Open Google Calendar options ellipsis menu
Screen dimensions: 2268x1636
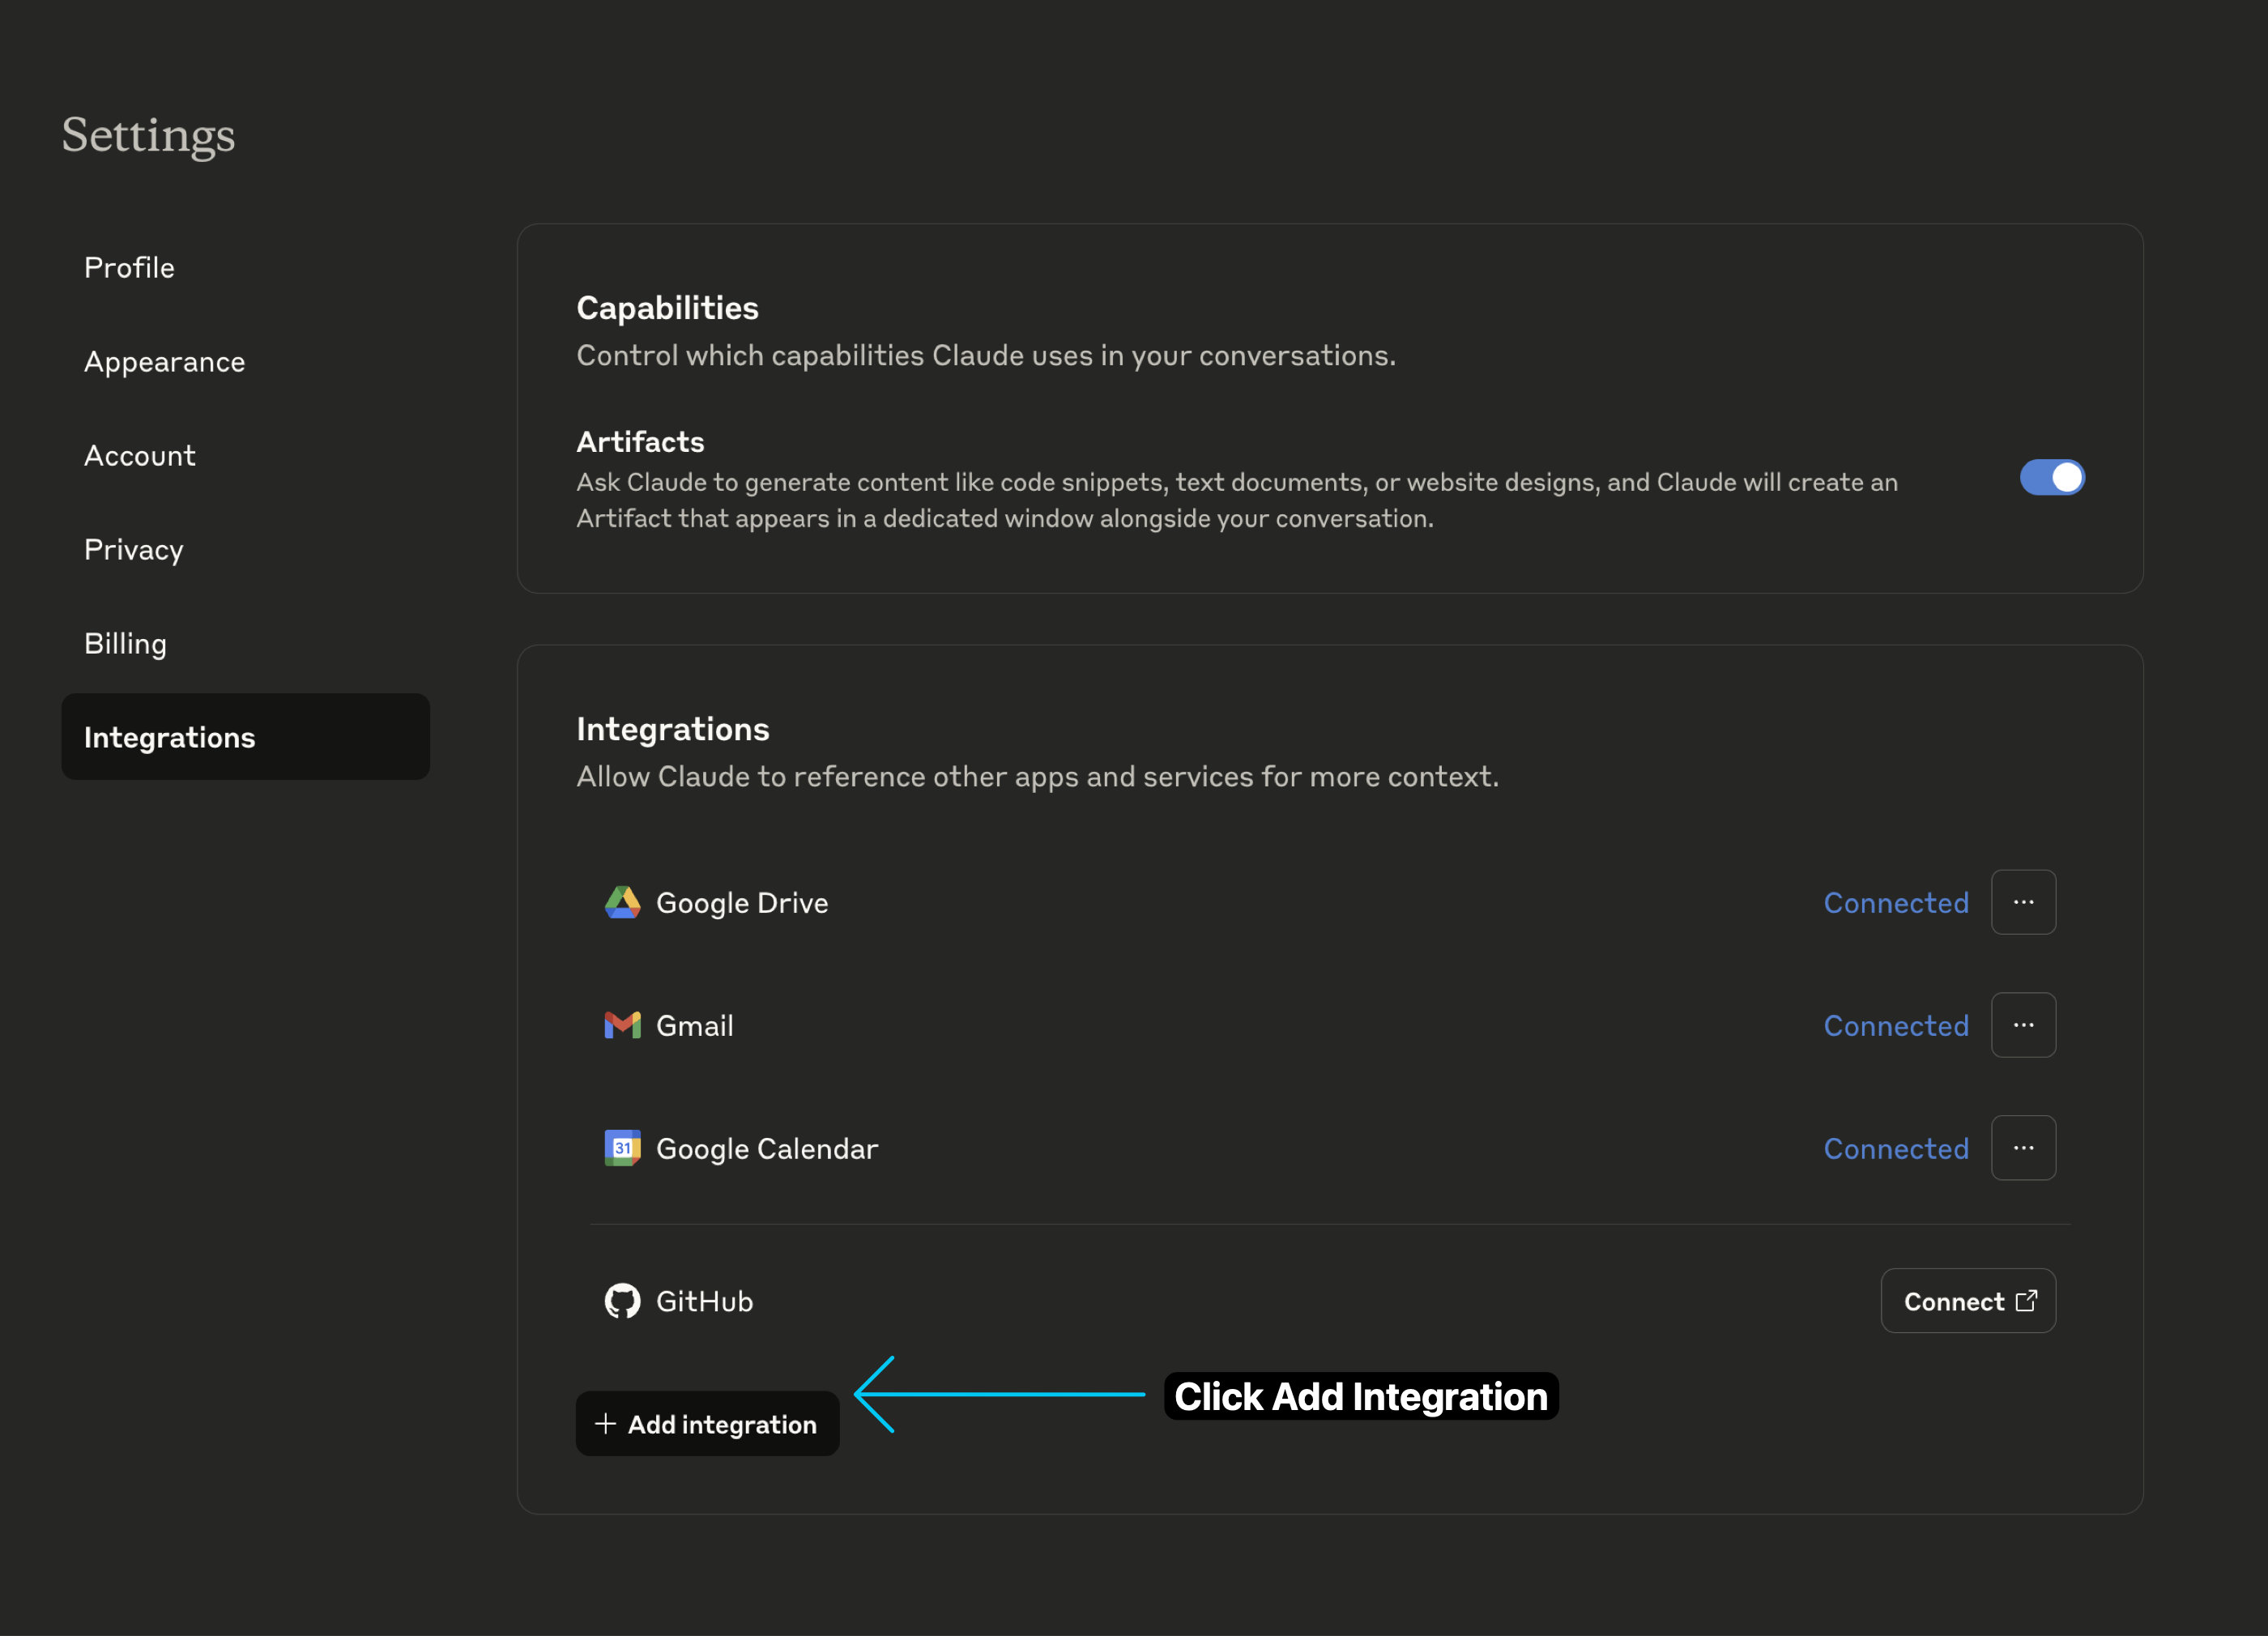point(2023,1148)
